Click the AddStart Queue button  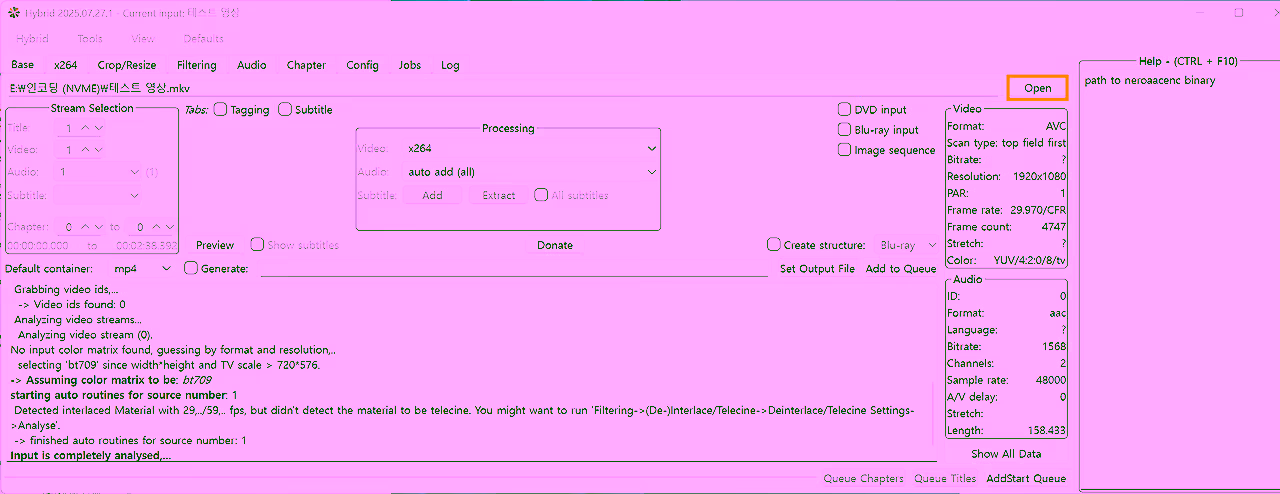pyautogui.click(x=1026, y=479)
